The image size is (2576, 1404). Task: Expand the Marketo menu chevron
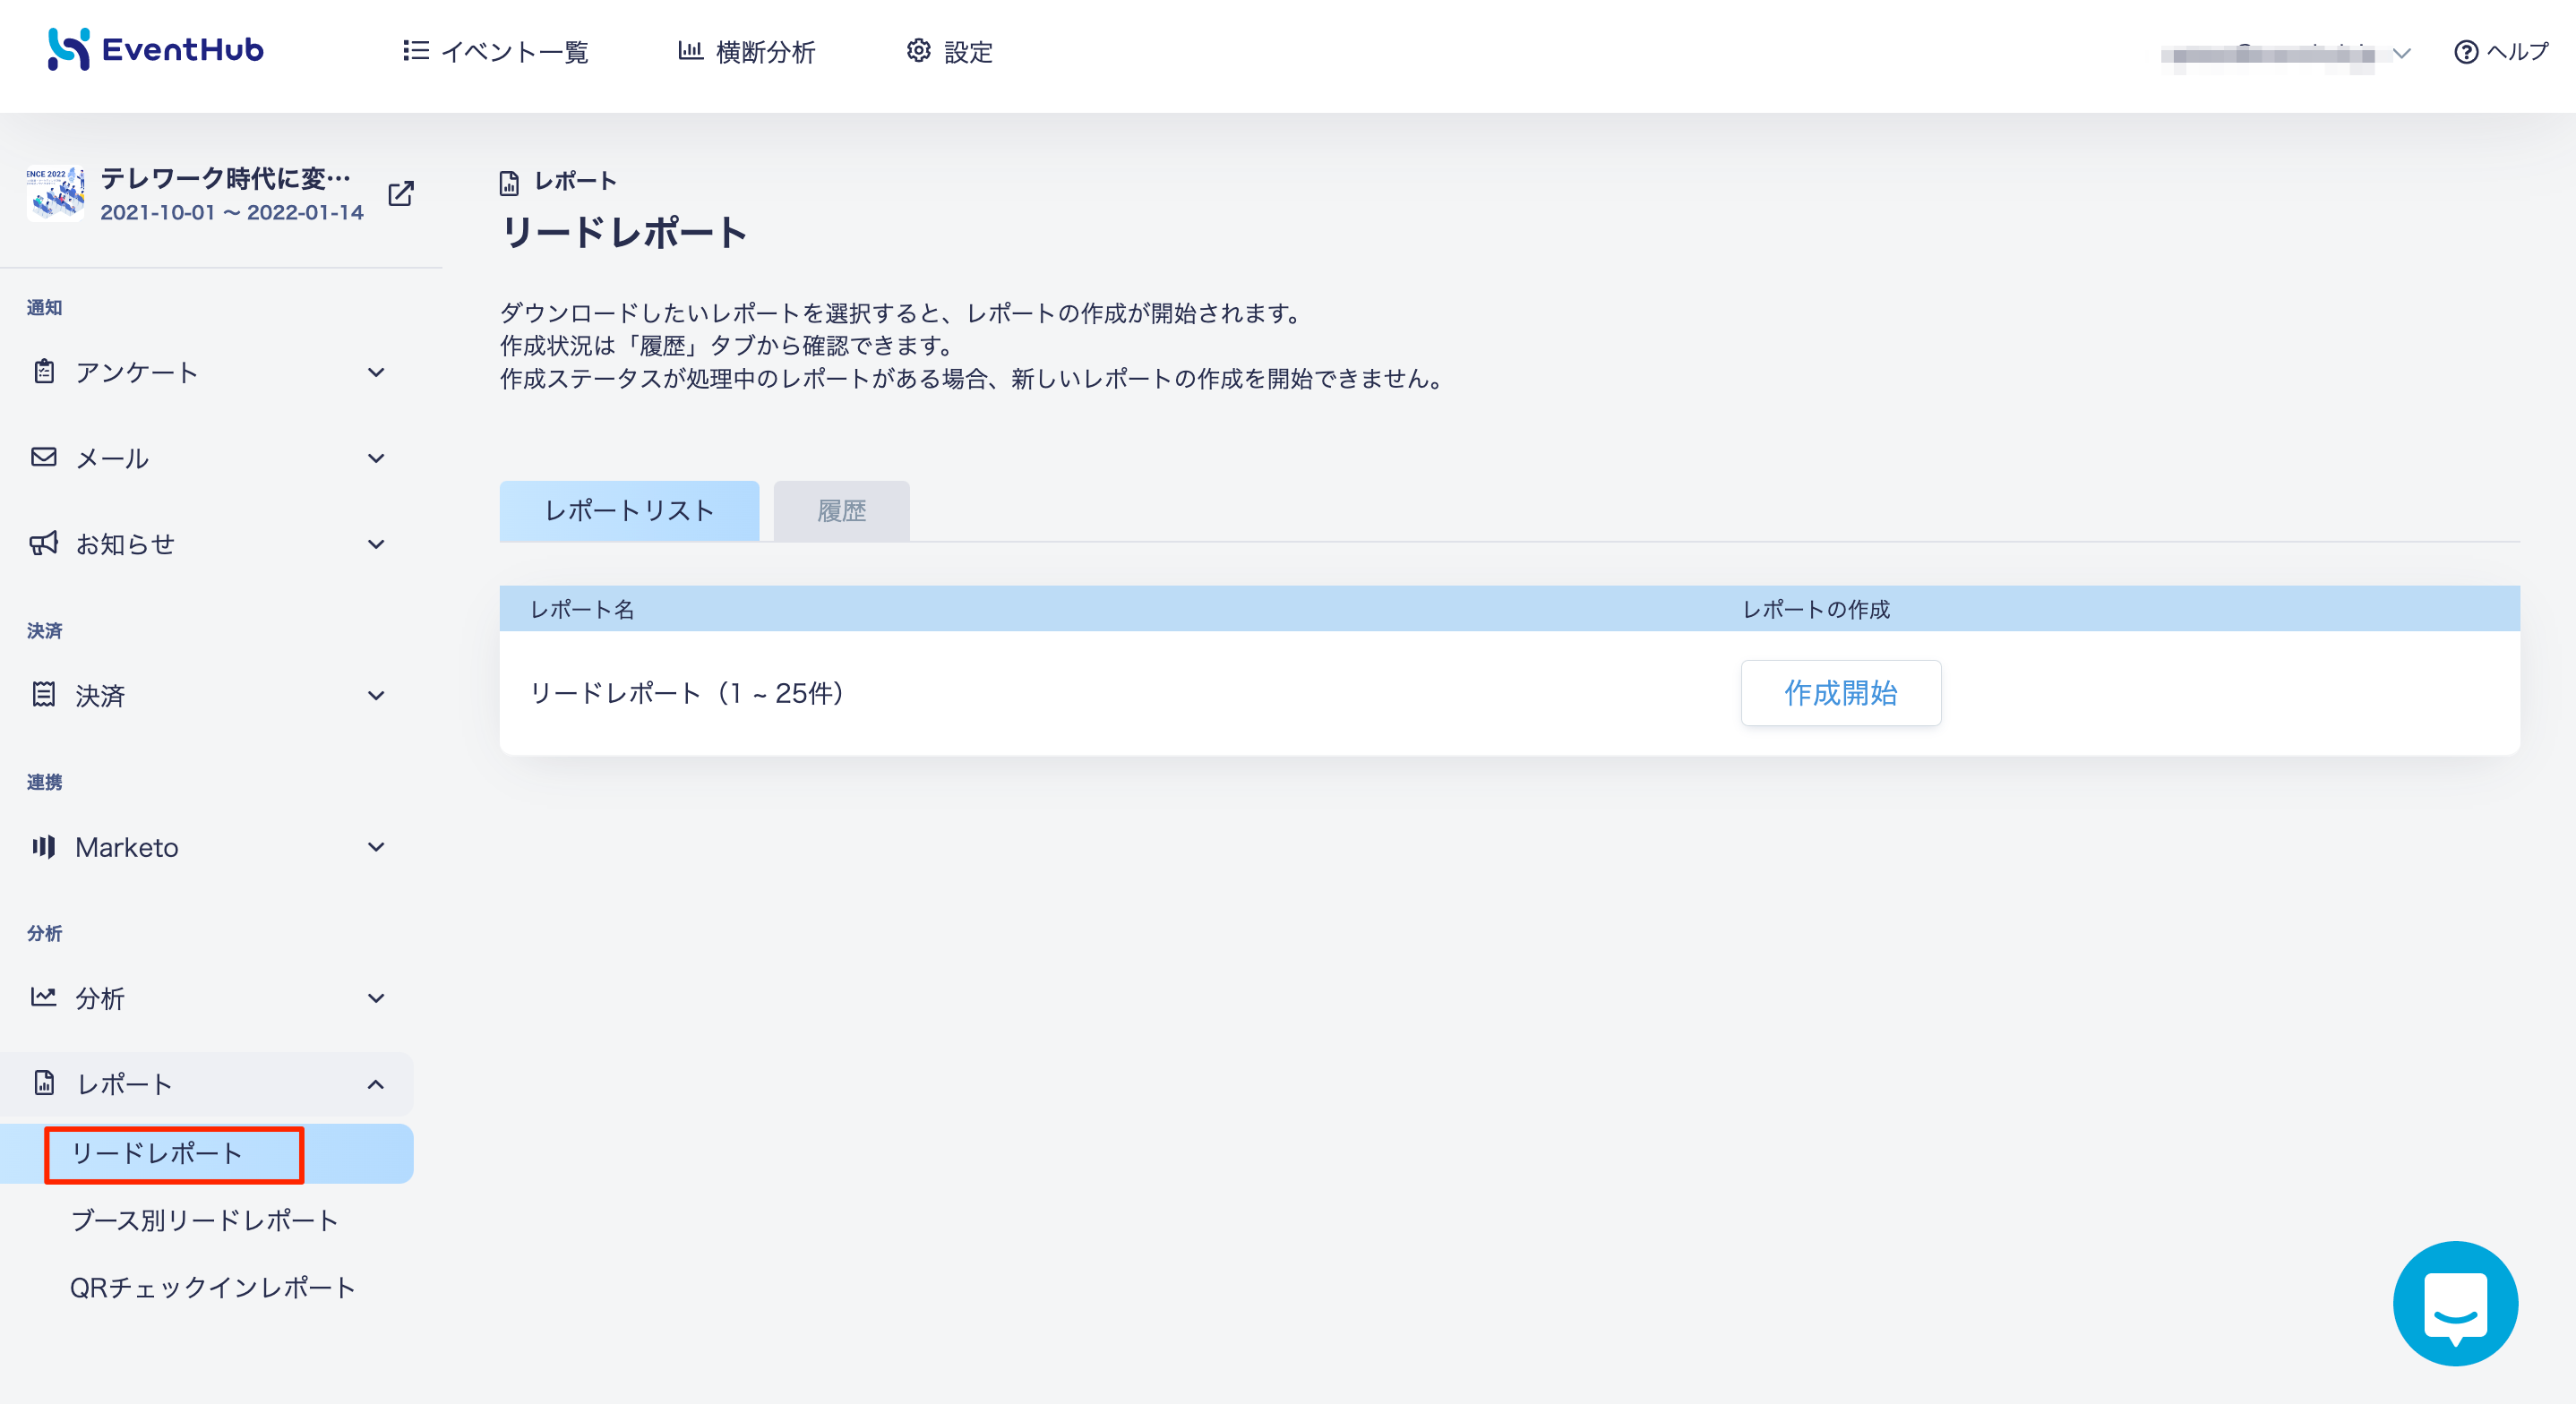(376, 847)
